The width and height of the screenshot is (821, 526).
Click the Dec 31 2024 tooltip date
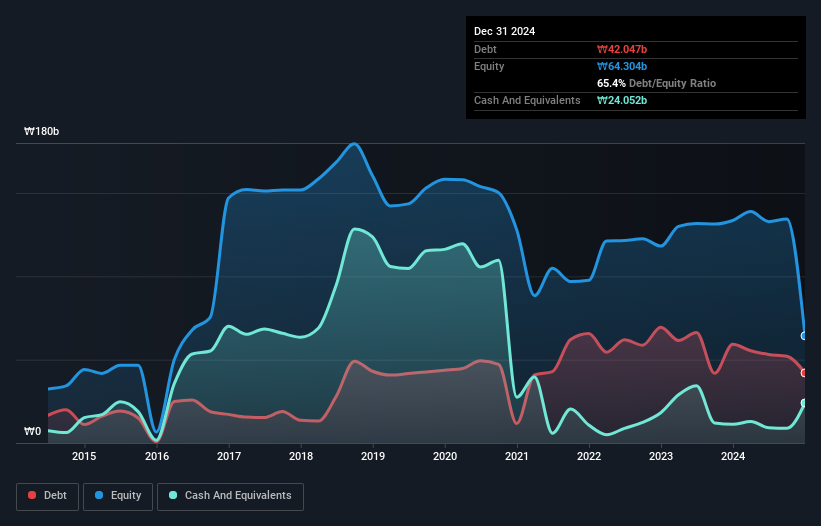tap(504, 31)
